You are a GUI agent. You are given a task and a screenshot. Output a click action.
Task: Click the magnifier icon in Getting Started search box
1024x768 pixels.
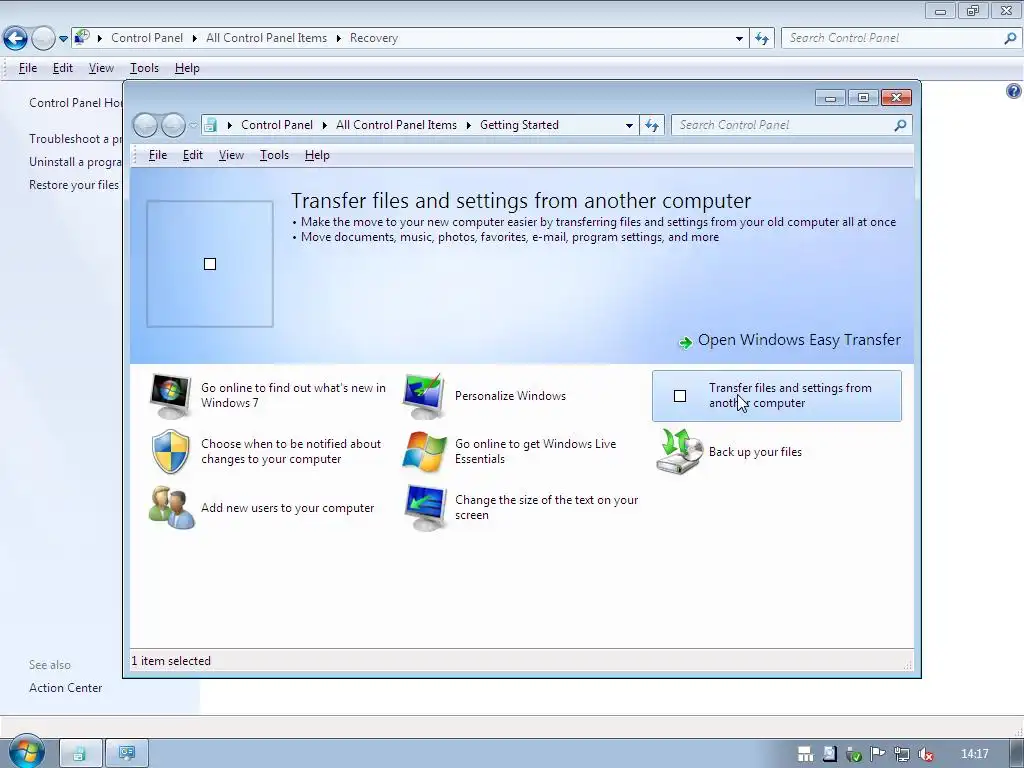click(901, 125)
